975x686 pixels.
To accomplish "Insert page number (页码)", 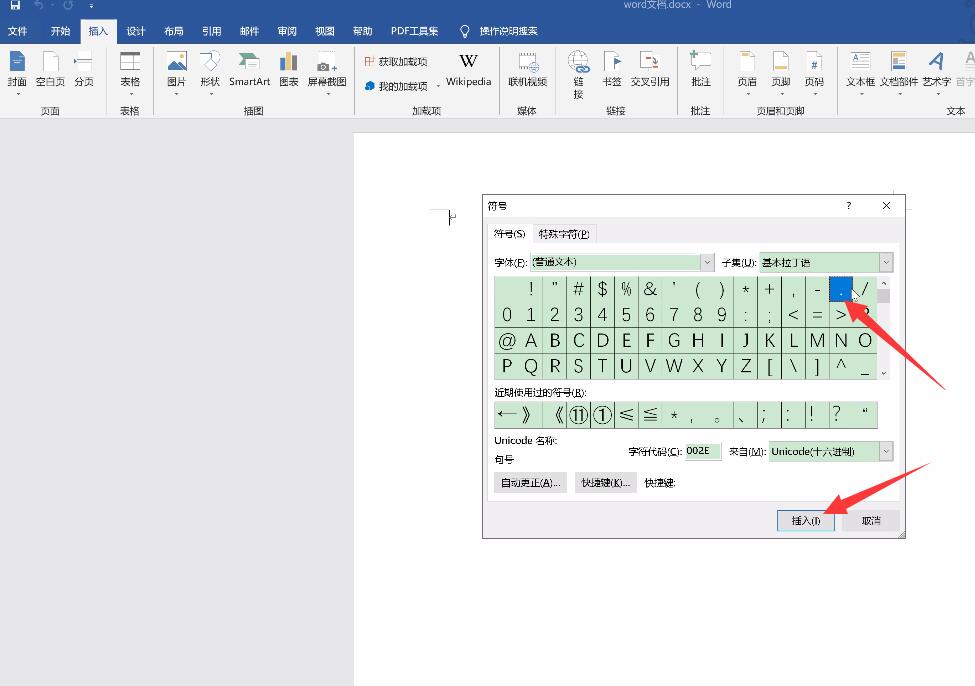I will (814, 73).
